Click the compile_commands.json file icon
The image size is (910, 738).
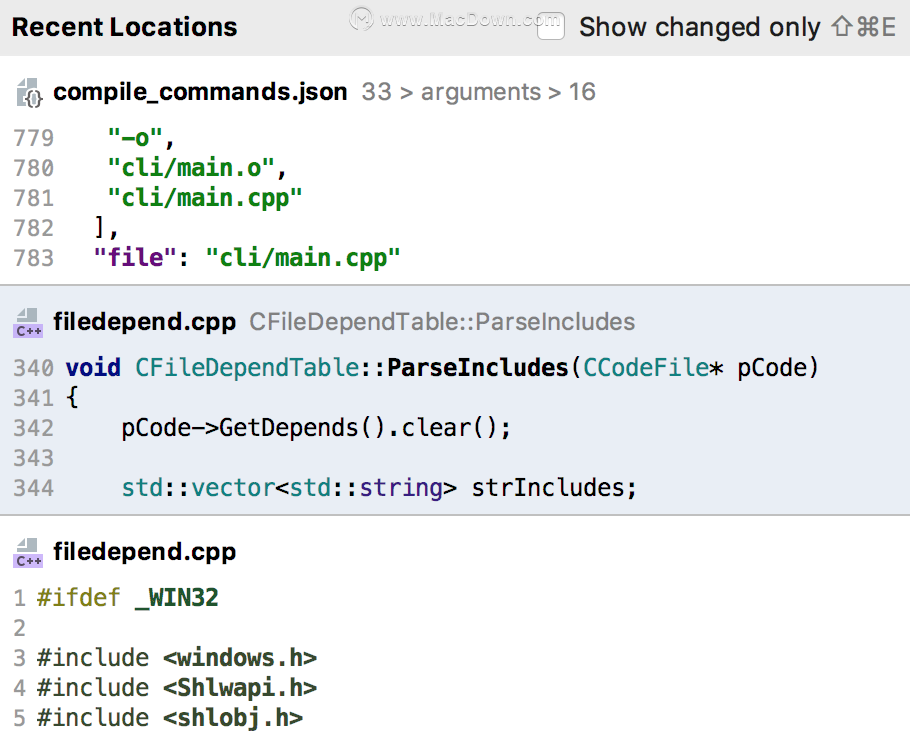28,93
